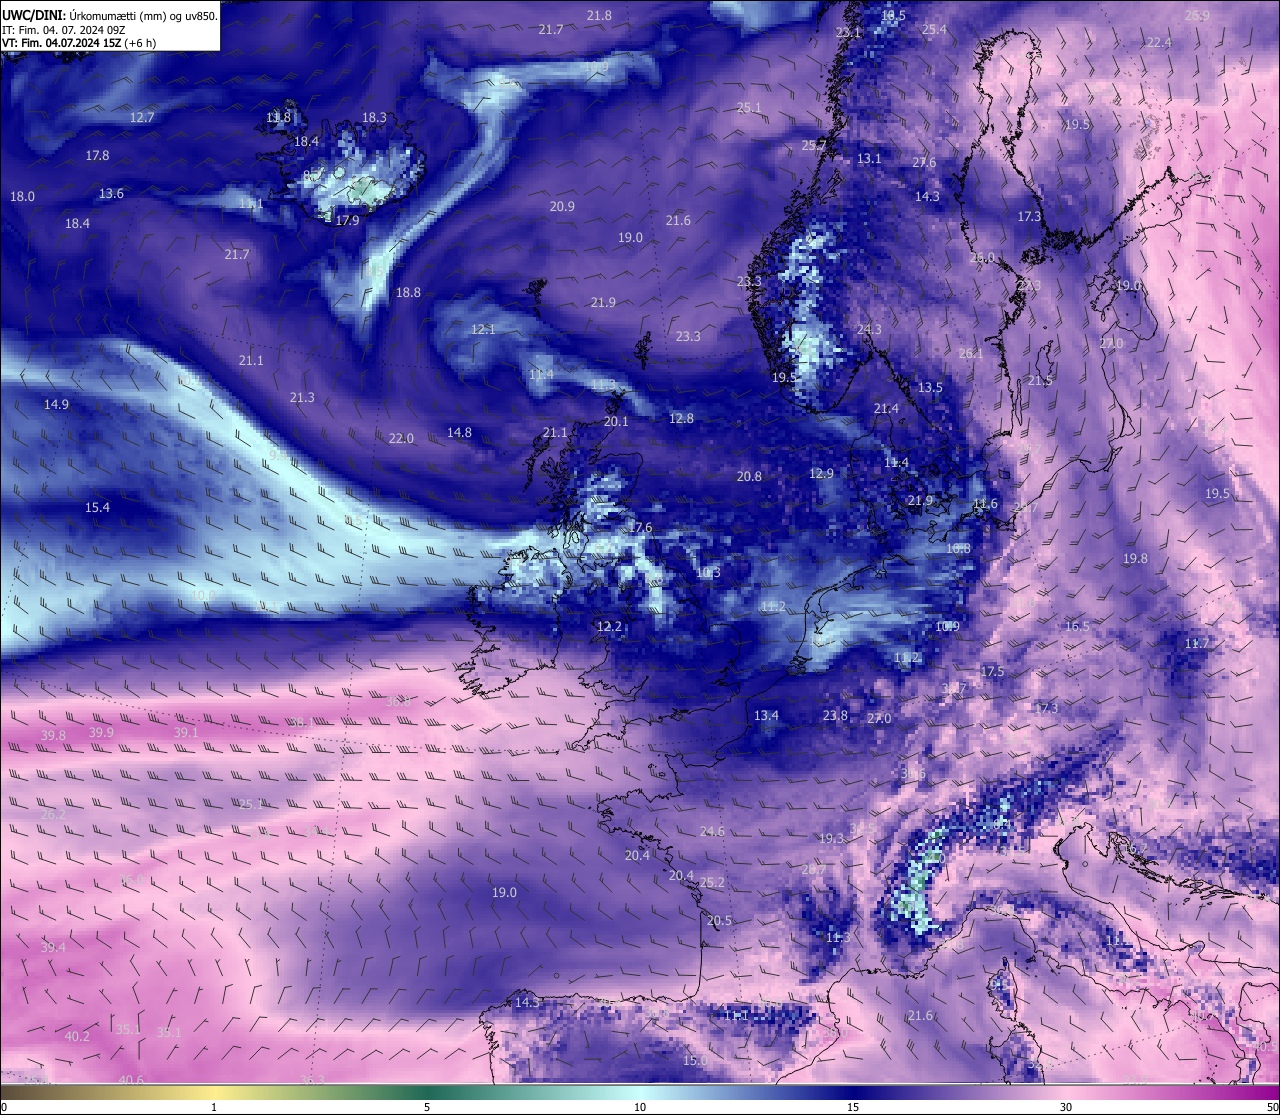Viewport: 1280px width, 1115px height.
Task: Click colorbar tick label 0
Action: point(4,1107)
